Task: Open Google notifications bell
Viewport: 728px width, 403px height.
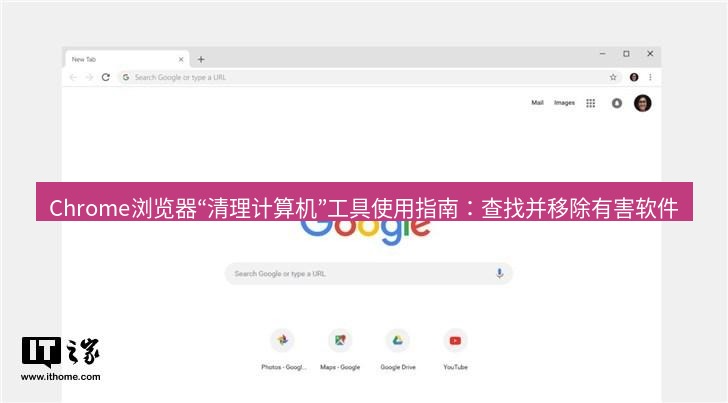Action: click(x=617, y=103)
